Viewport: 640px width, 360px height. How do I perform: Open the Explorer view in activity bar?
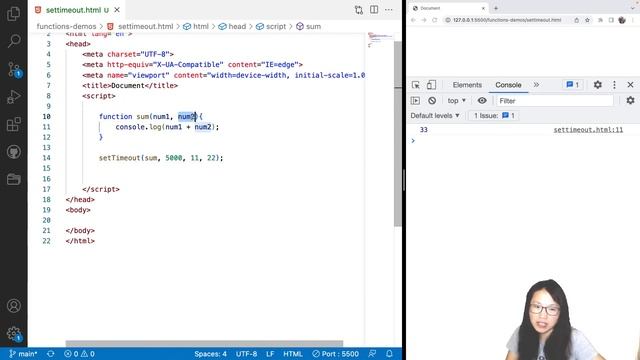coord(13,13)
